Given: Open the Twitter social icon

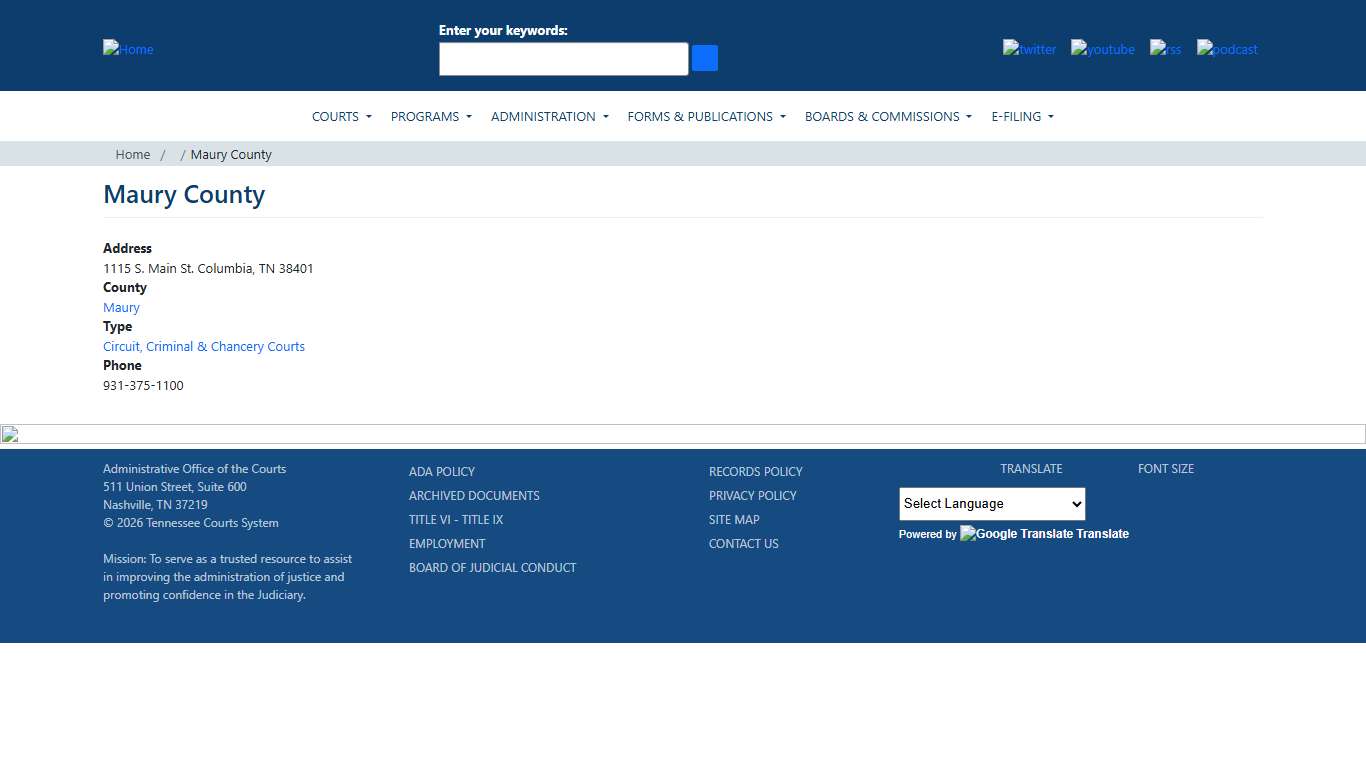Looking at the screenshot, I should pos(1029,49).
